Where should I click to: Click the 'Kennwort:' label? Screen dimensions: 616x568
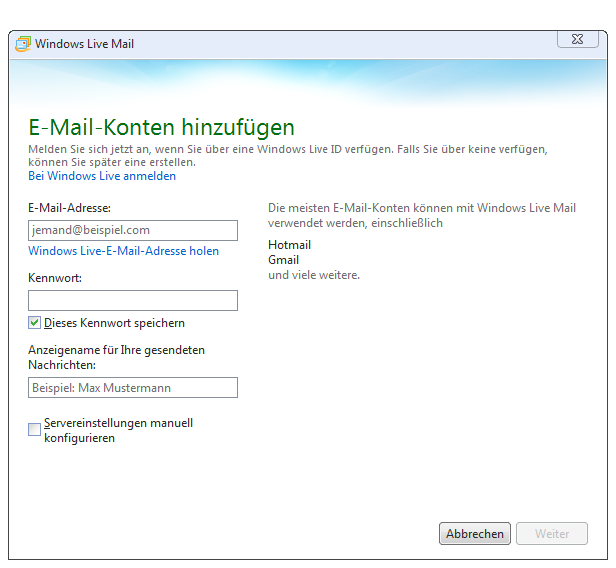55,278
